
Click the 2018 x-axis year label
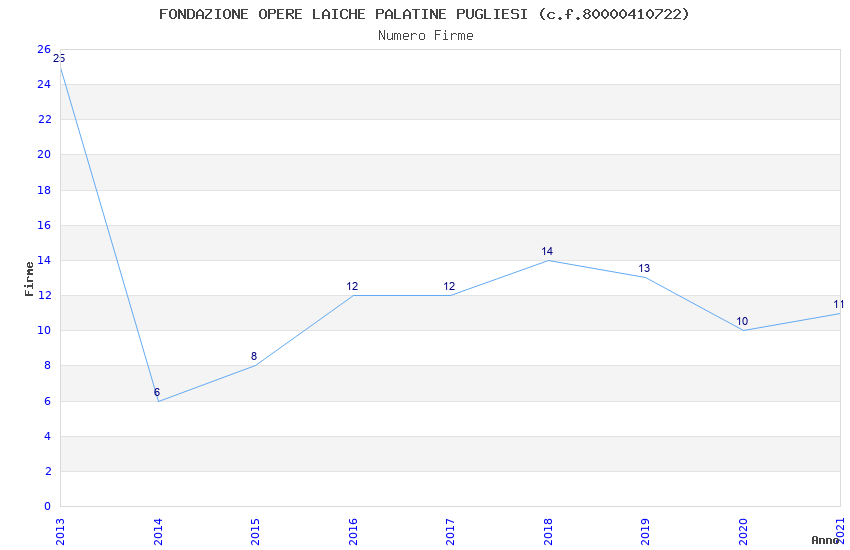click(x=548, y=532)
